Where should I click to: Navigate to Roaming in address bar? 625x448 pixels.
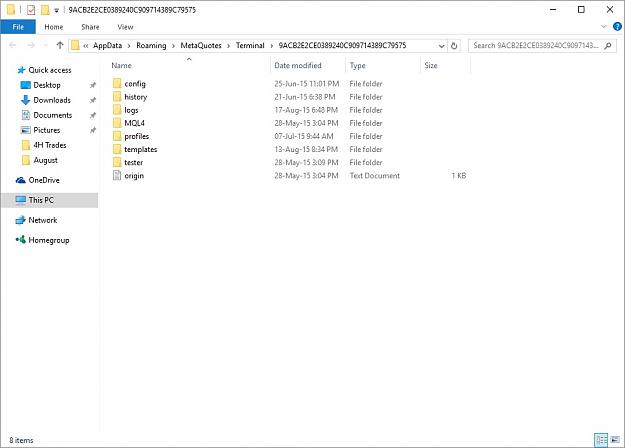(151, 45)
